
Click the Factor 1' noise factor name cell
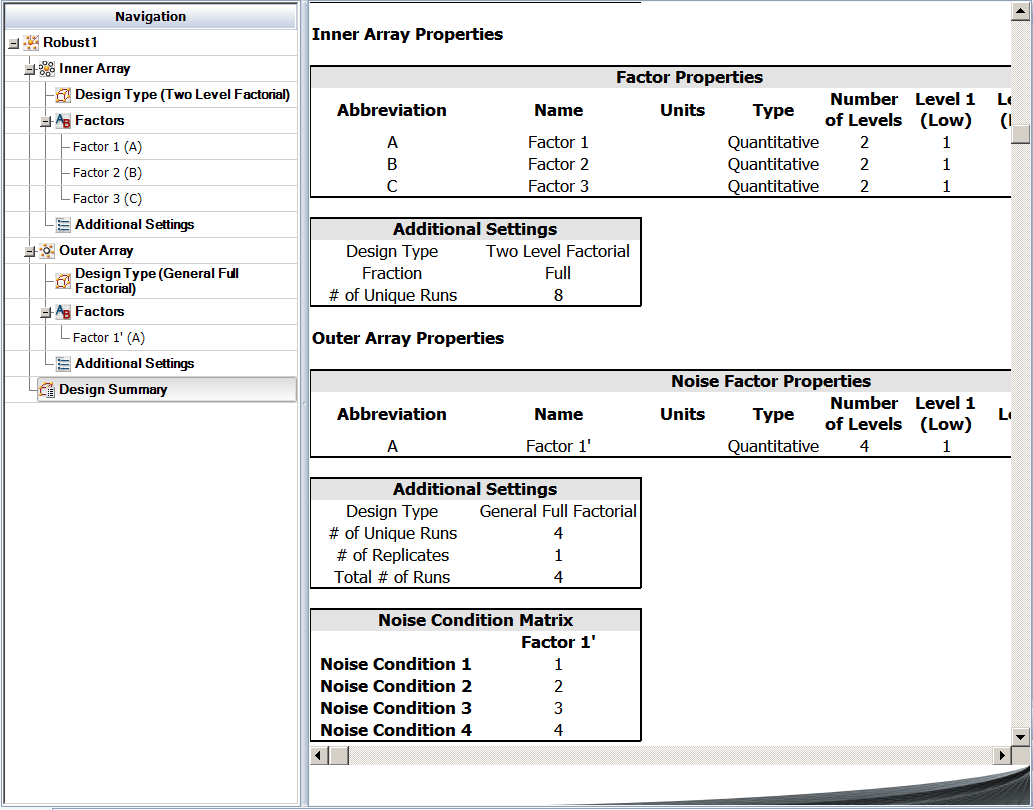558,446
